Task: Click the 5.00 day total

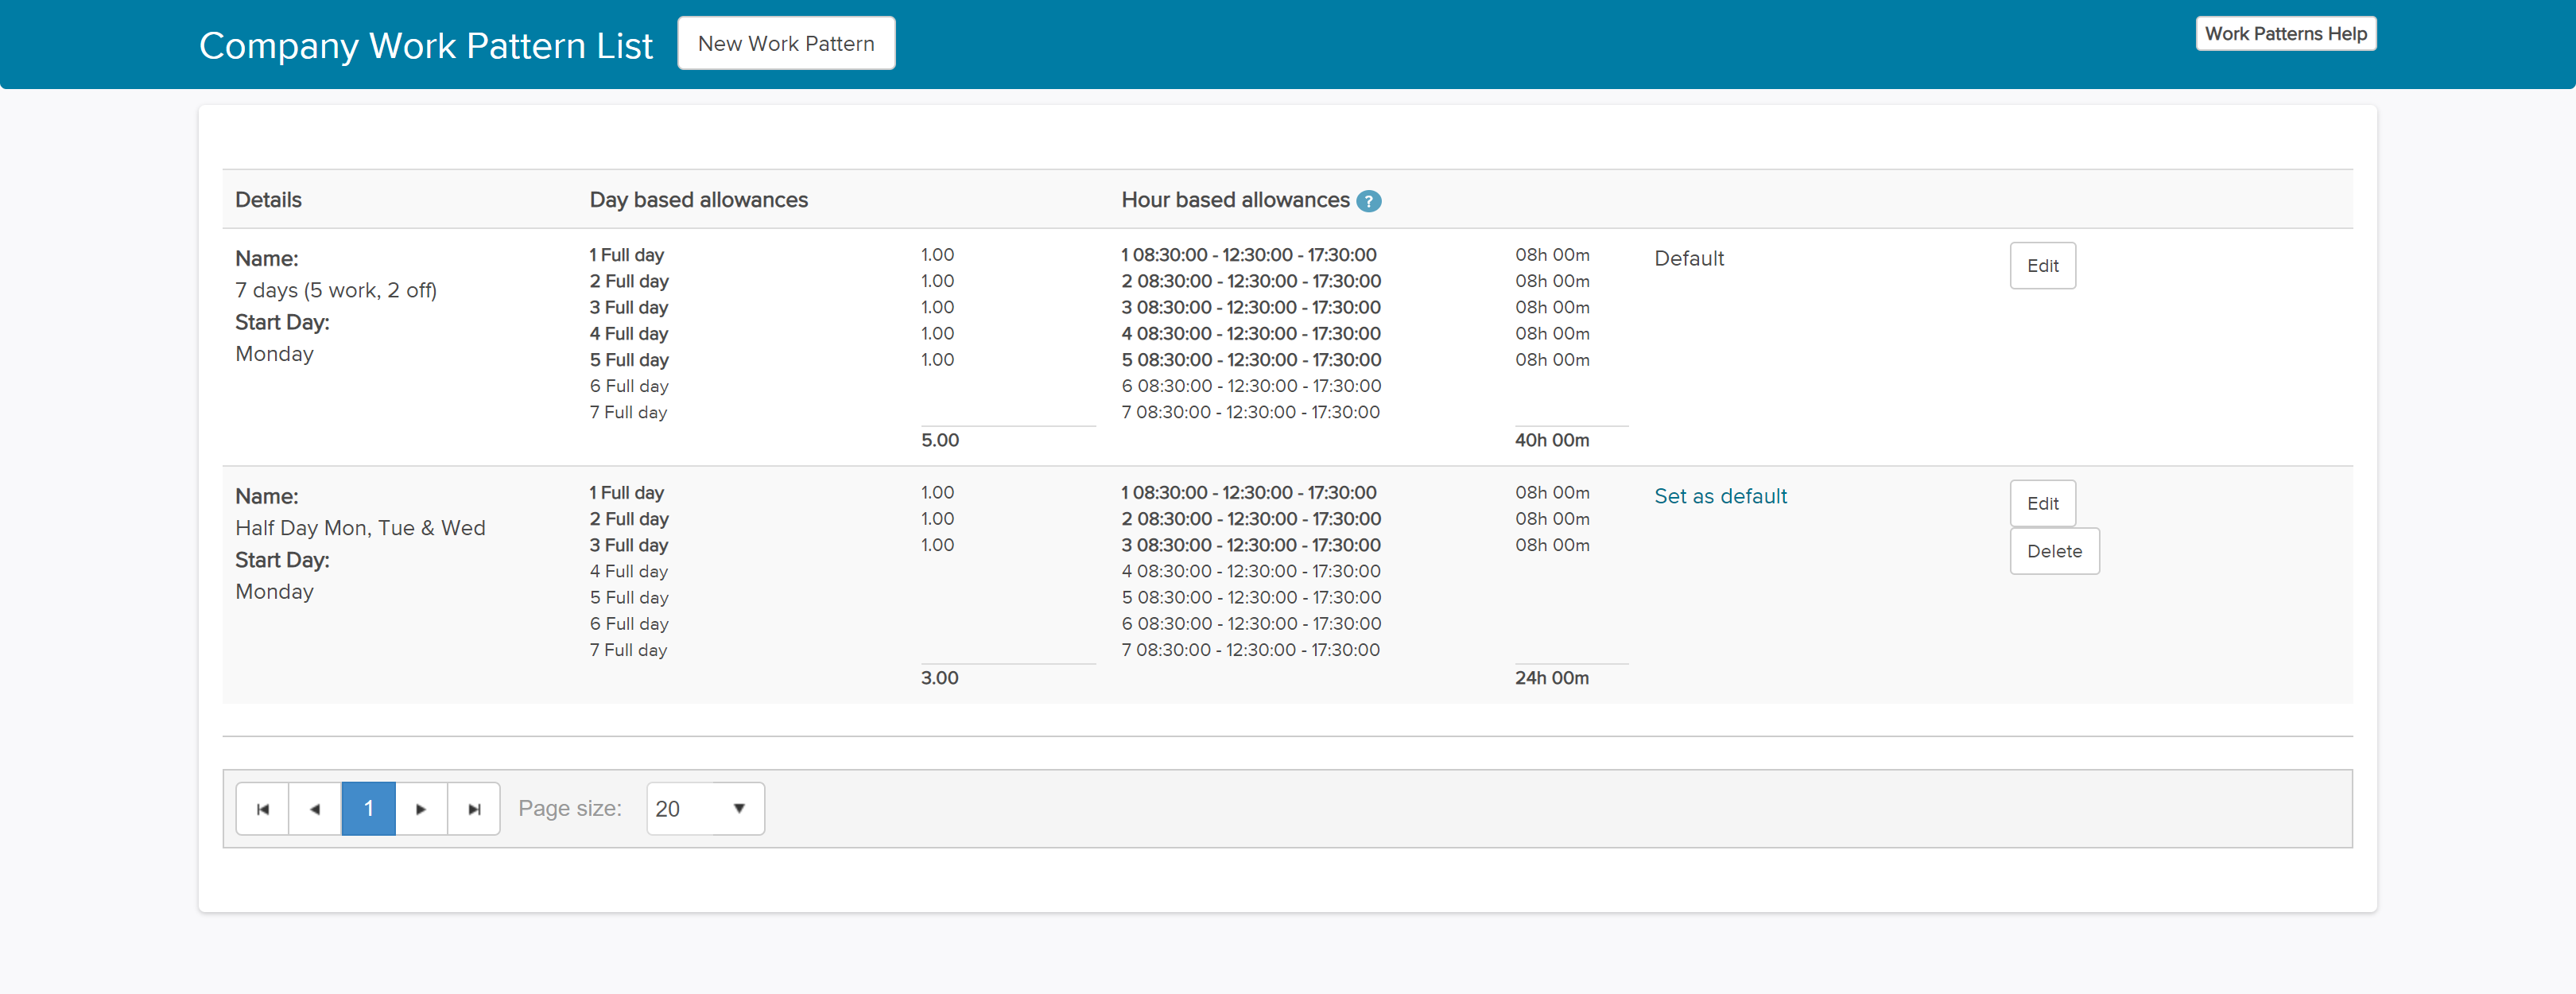Action: pos(939,440)
